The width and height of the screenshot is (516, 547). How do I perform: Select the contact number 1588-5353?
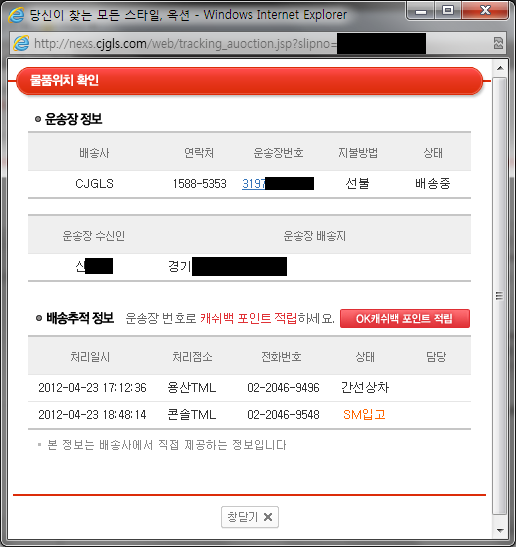(x=200, y=184)
